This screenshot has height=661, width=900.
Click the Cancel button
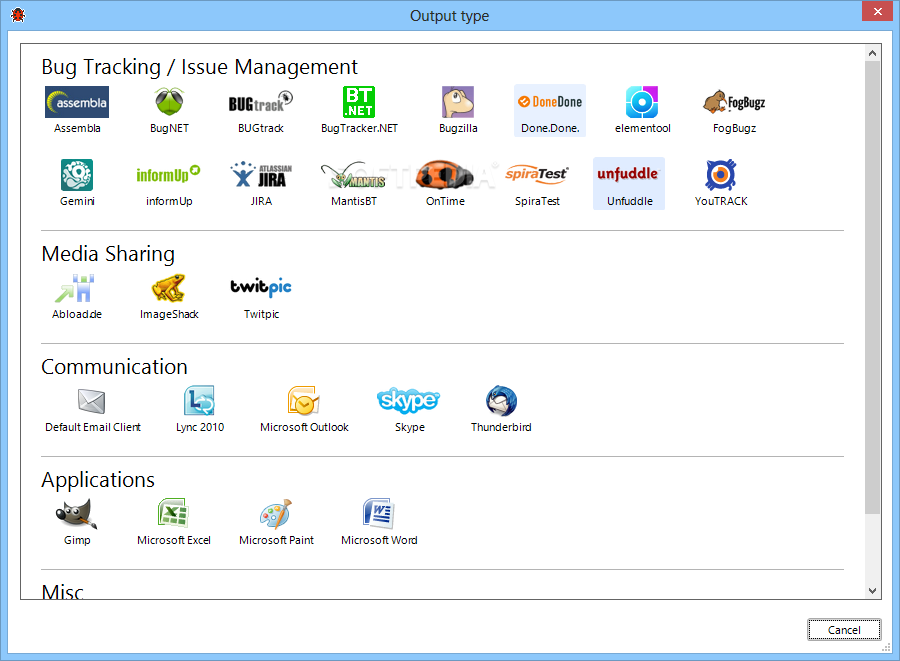coord(844,629)
